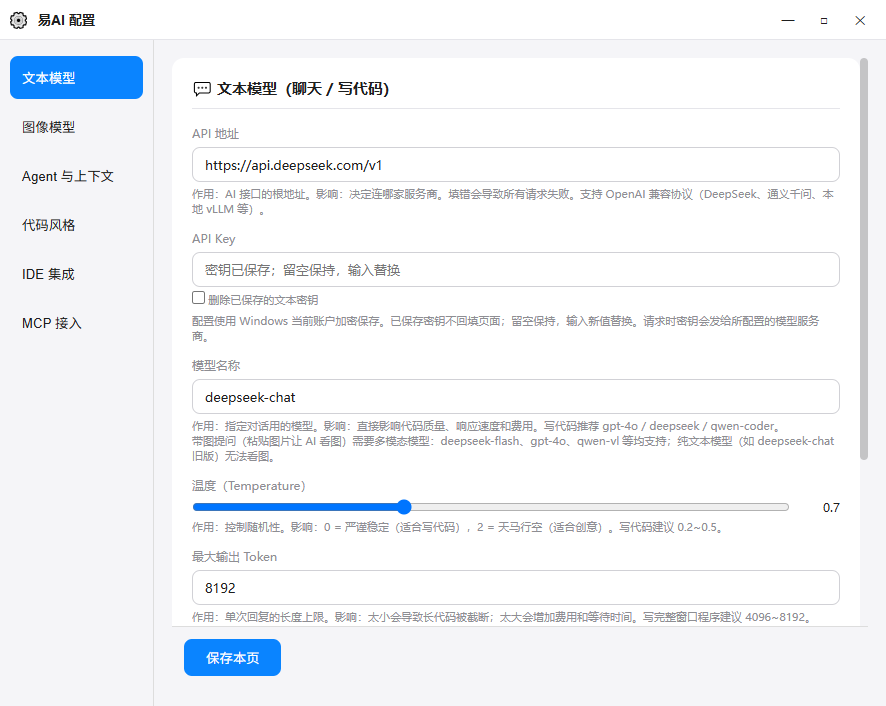The image size is (886, 706).
Task: Click the 易AI 配置 window title
Action: pyautogui.click(x=66, y=20)
